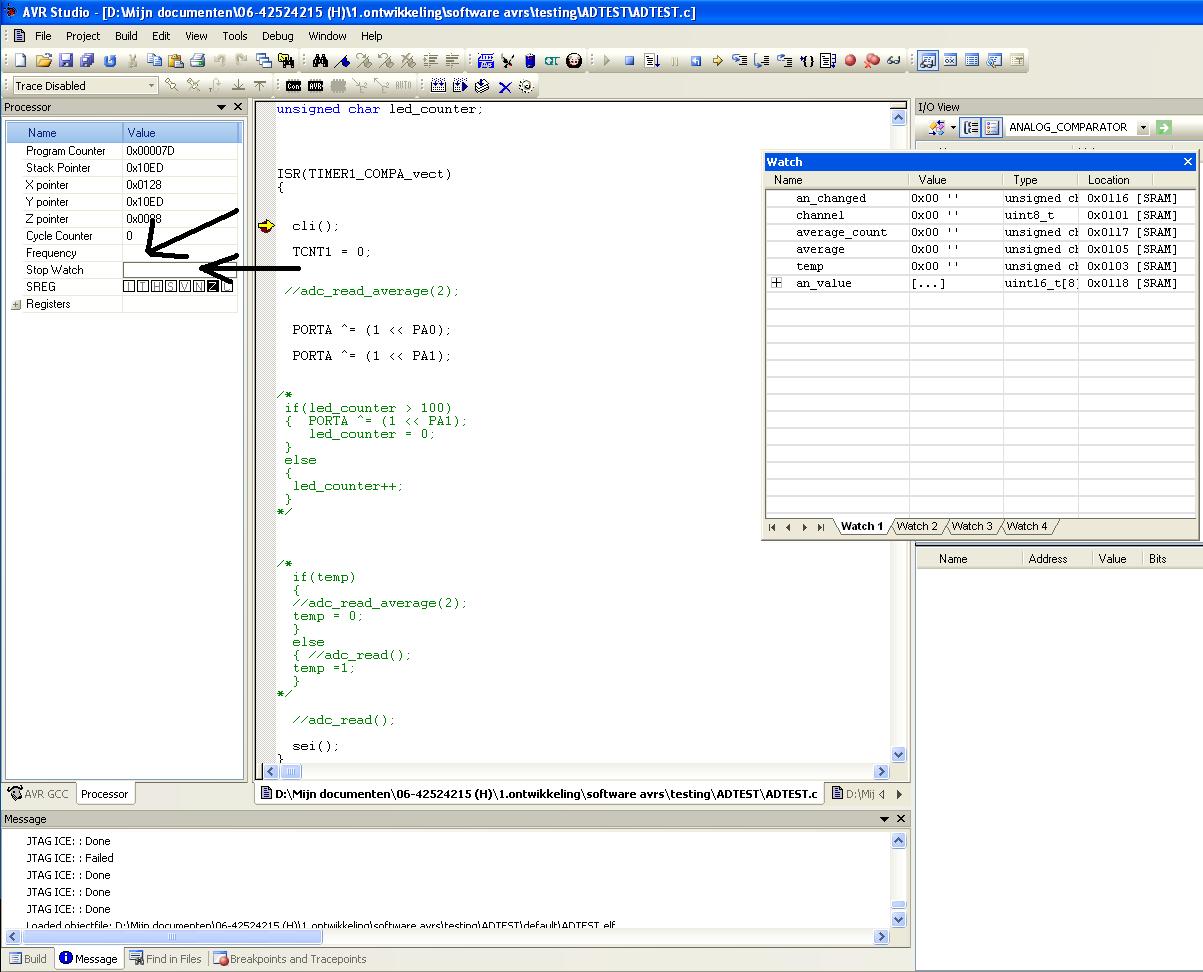Switch to the AVR GCC tab

39,794
